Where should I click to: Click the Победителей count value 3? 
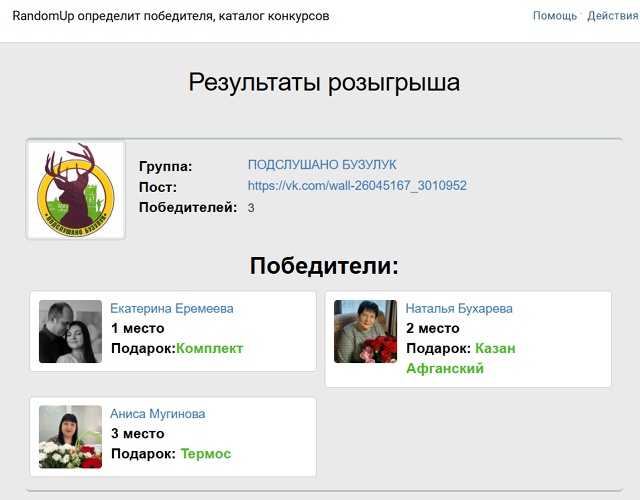251,208
